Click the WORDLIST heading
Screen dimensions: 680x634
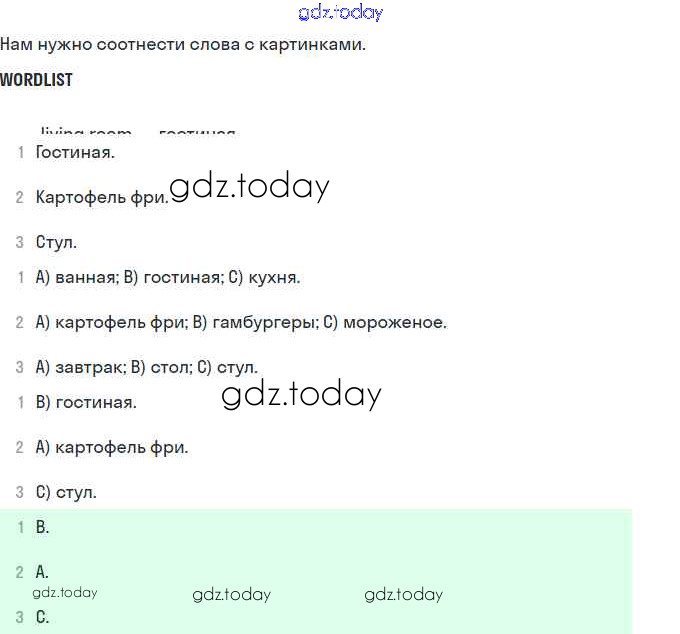[x=37, y=80]
